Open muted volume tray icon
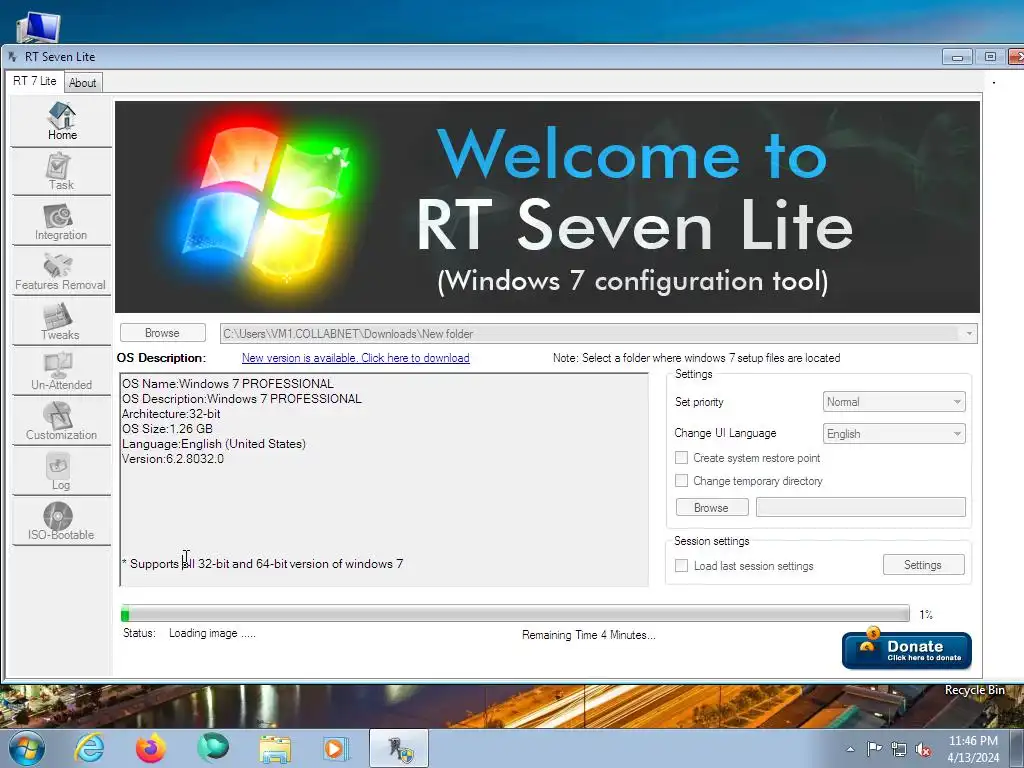Viewport: 1024px width, 768px height. 923,749
